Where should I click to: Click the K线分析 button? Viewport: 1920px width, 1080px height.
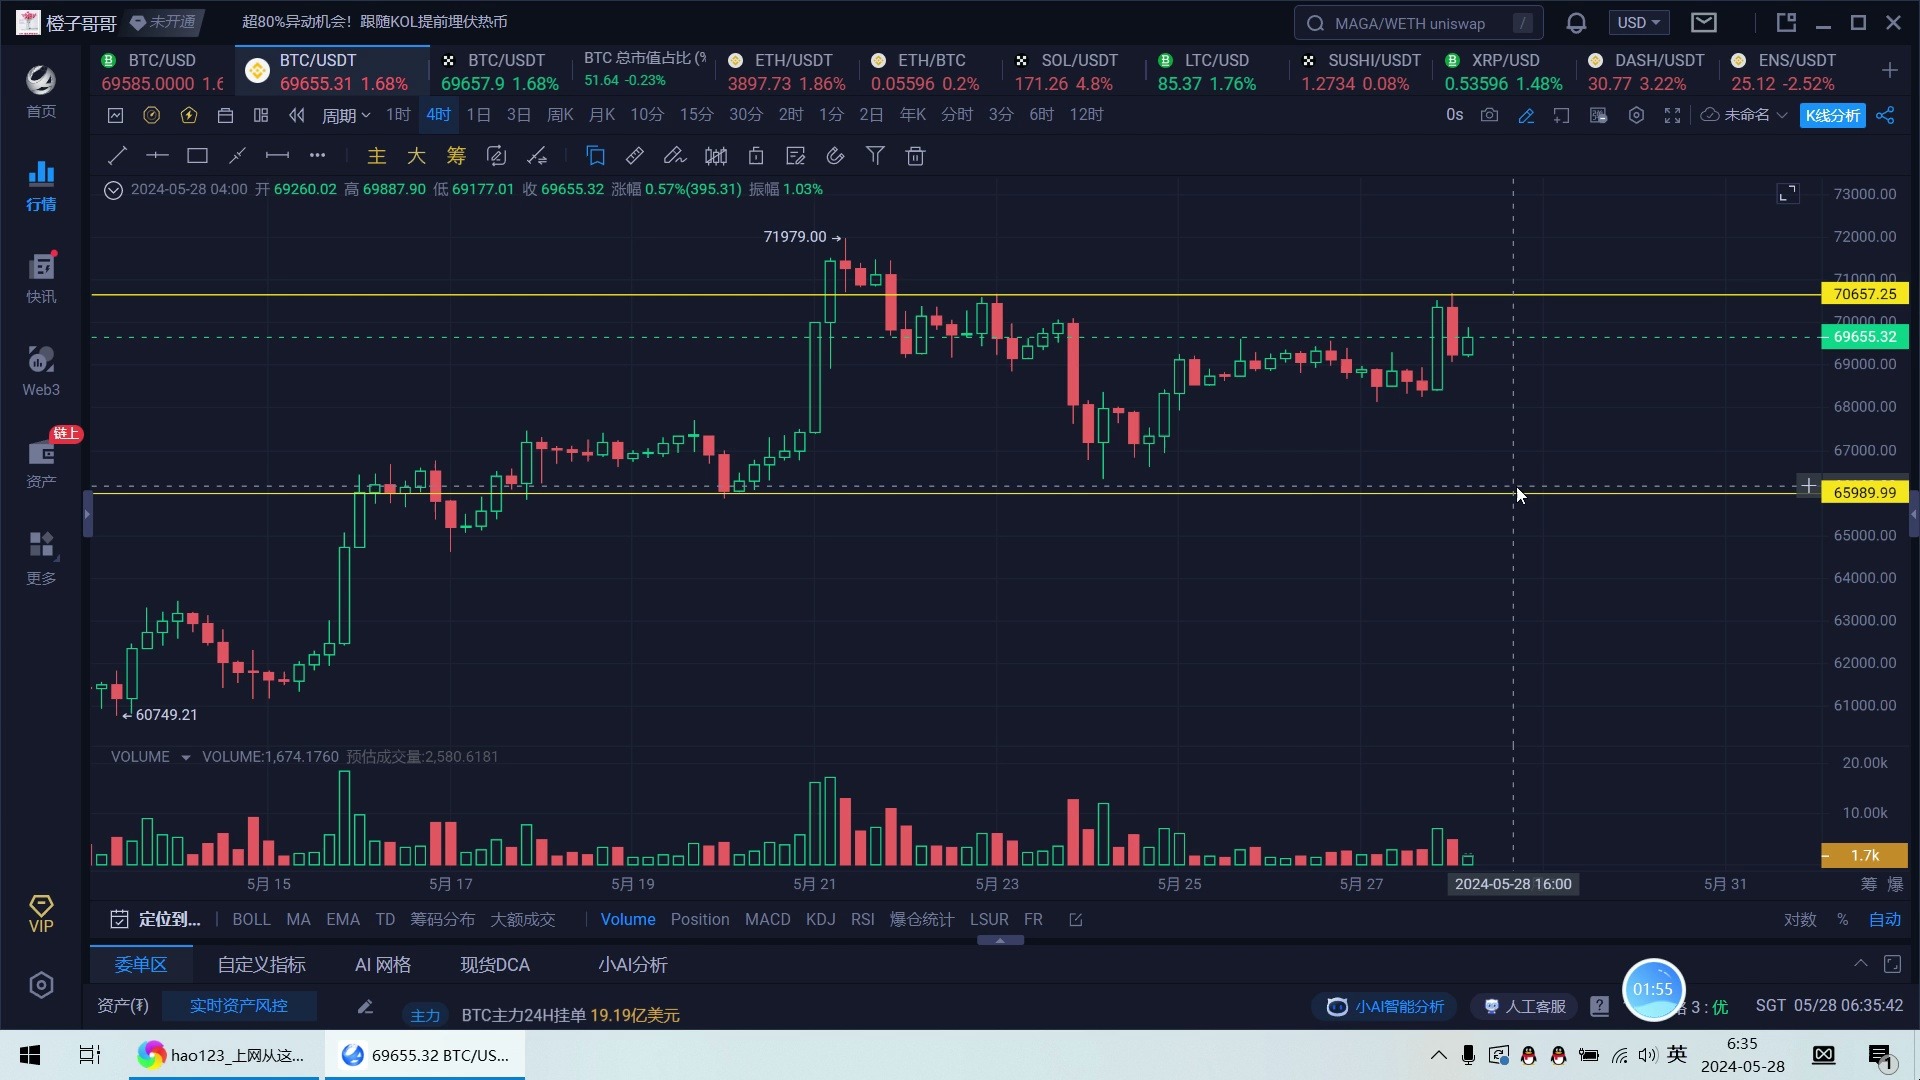pos(1833,115)
